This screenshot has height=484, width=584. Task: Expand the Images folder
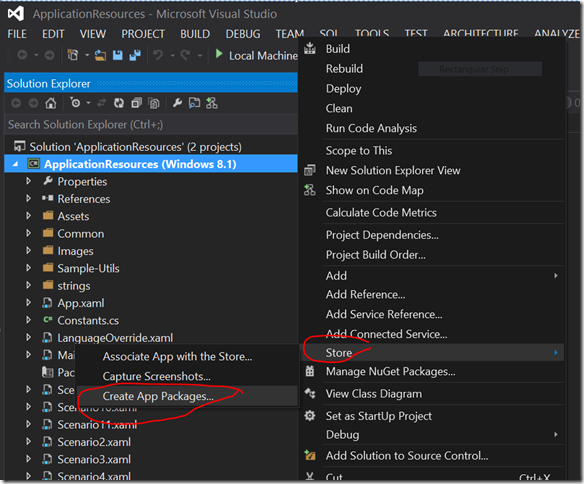tap(28, 251)
